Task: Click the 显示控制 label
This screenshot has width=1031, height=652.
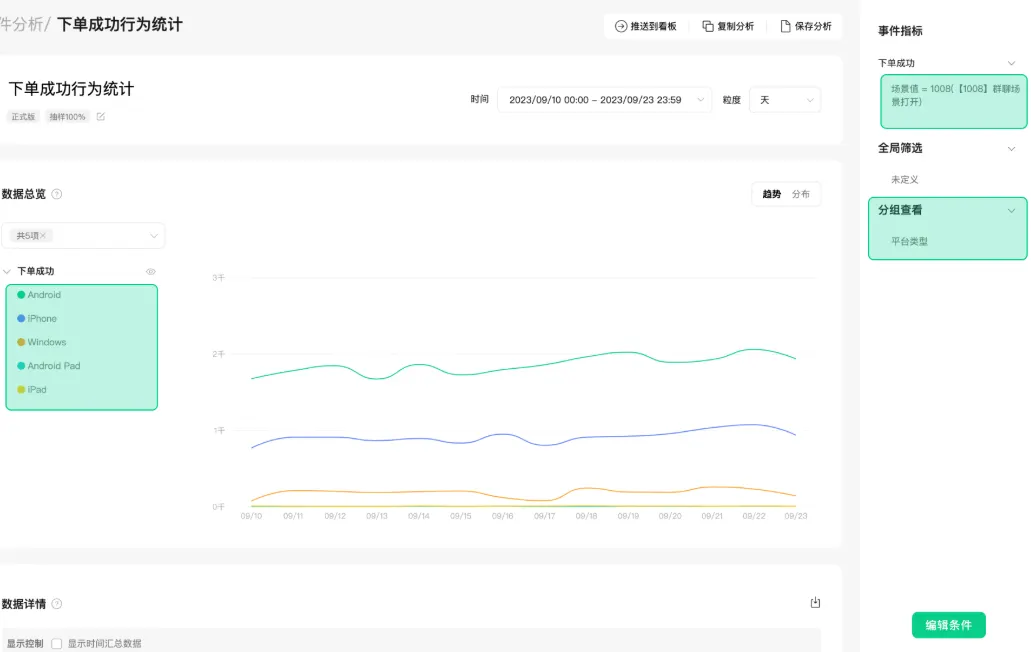Action: tap(25, 643)
